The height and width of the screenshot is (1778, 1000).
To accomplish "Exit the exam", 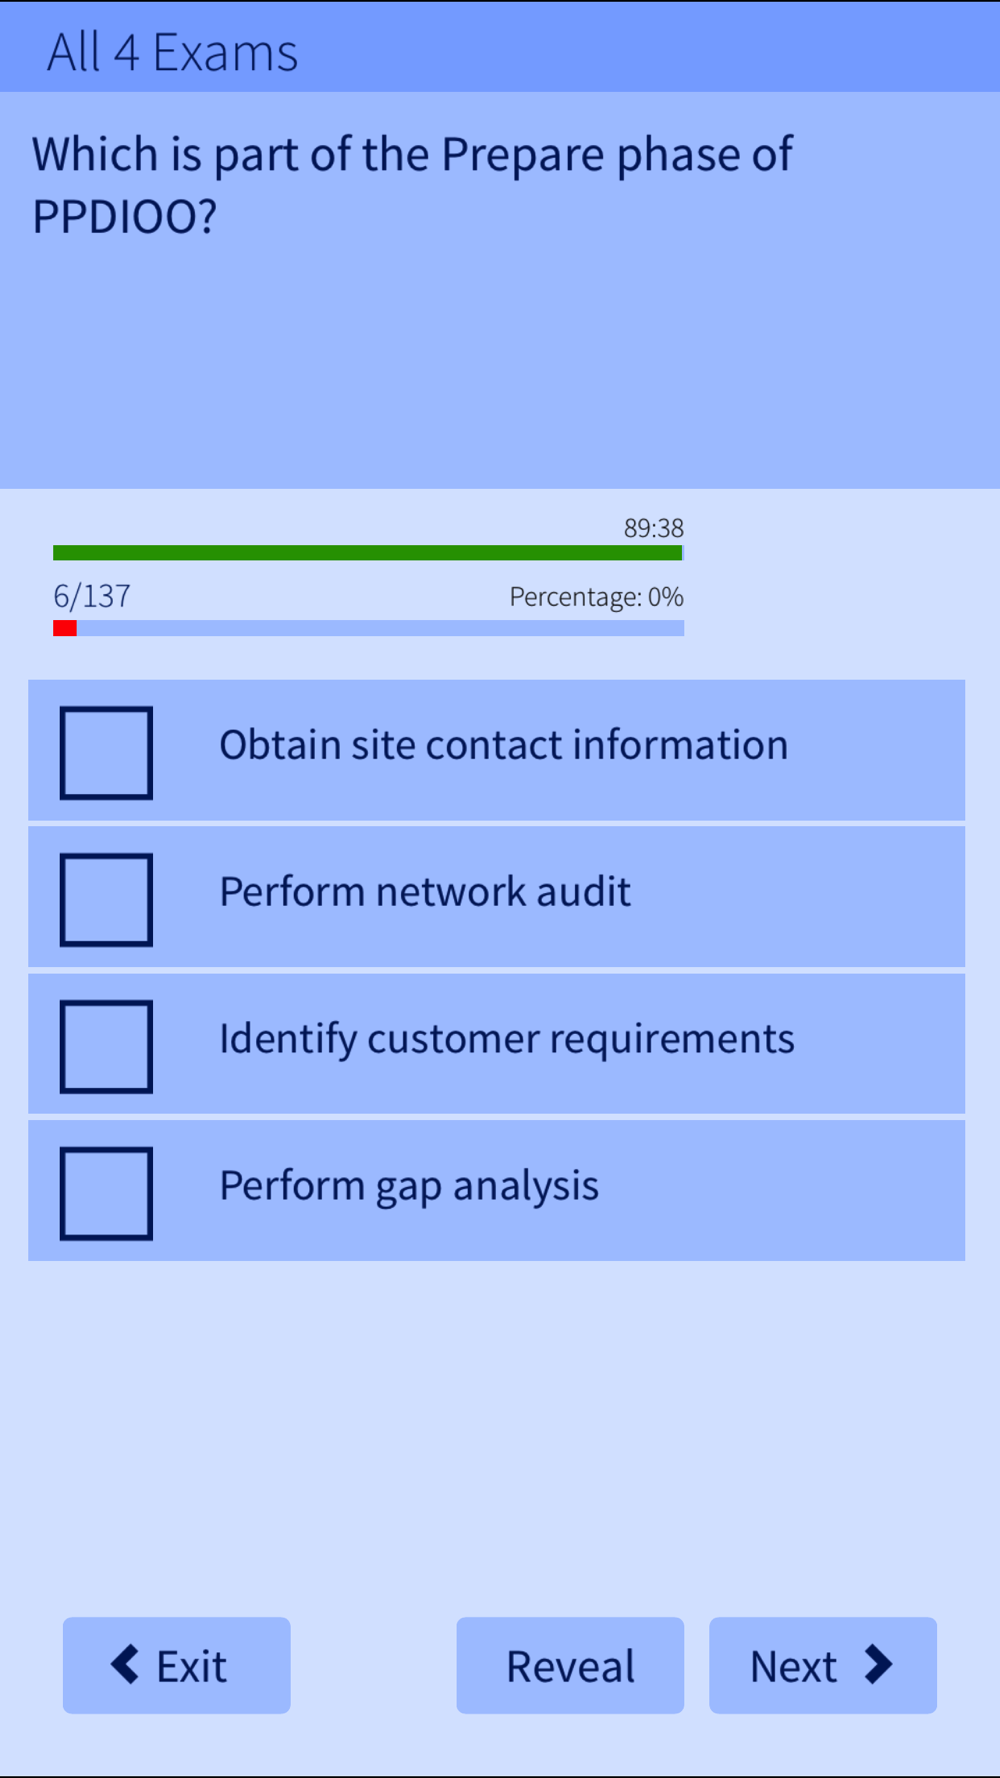I will [x=177, y=1666].
